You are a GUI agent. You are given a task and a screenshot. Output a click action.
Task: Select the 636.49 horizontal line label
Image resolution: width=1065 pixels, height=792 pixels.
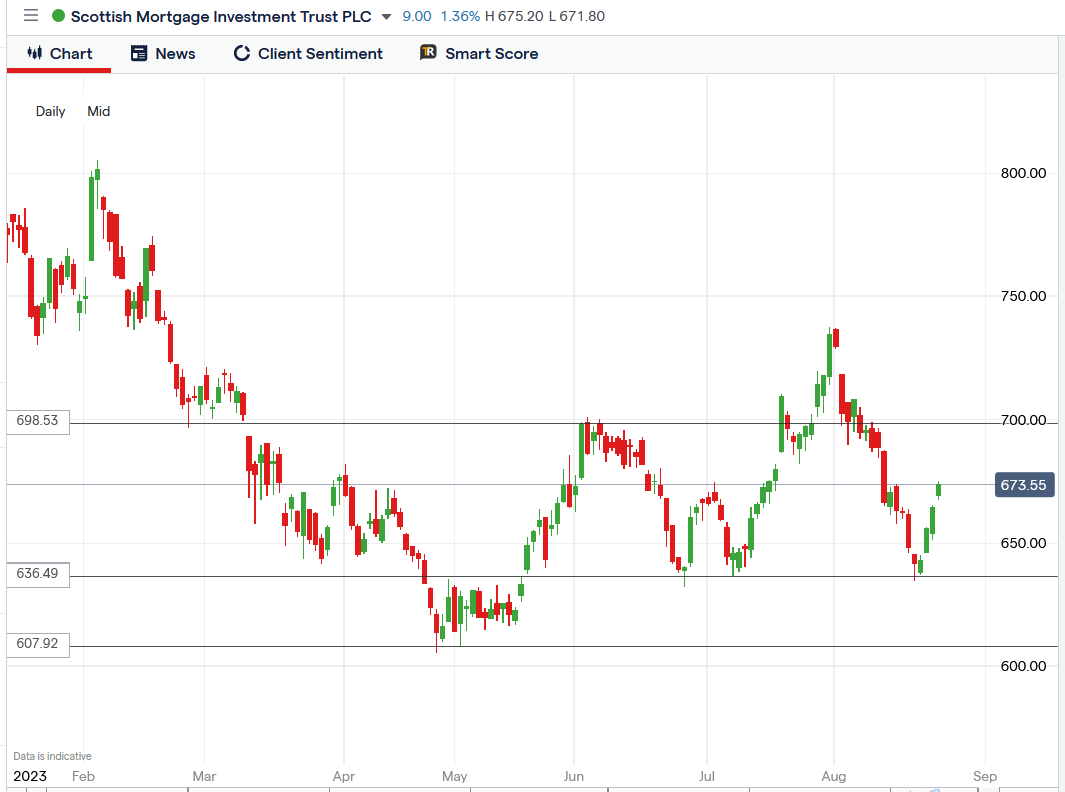(x=38, y=573)
